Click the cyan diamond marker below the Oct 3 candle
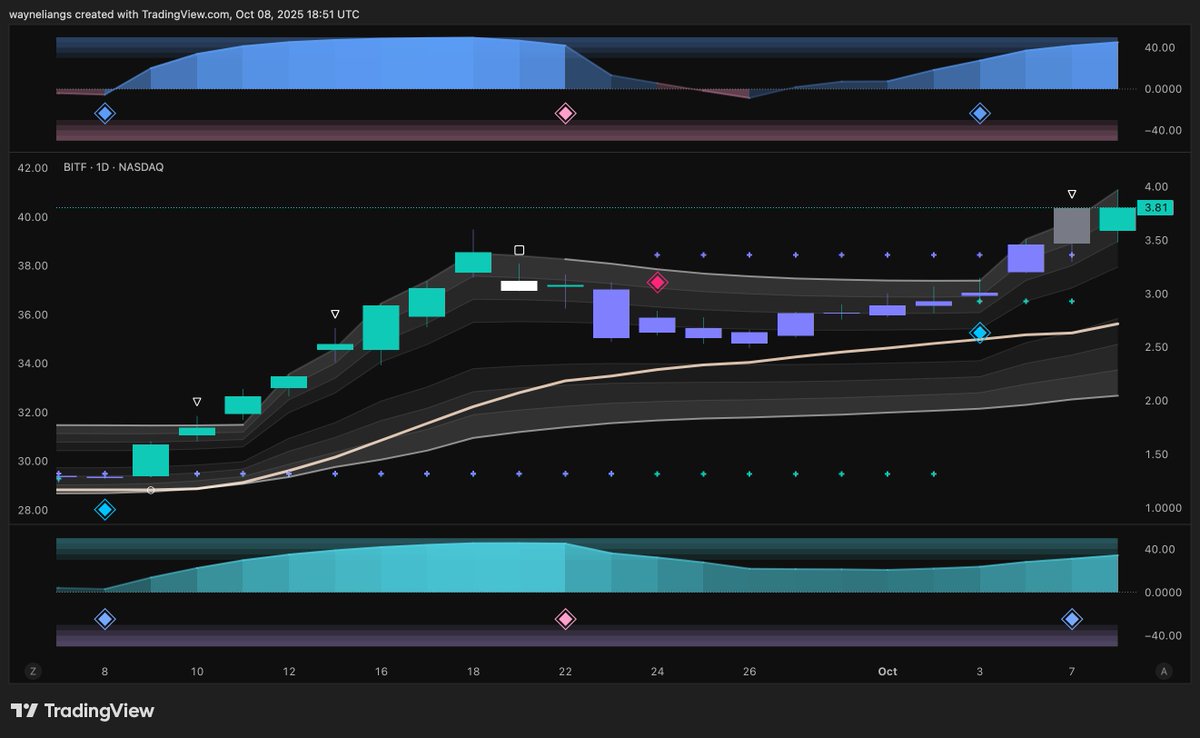1200x738 pixels. [x=980, y=332]
